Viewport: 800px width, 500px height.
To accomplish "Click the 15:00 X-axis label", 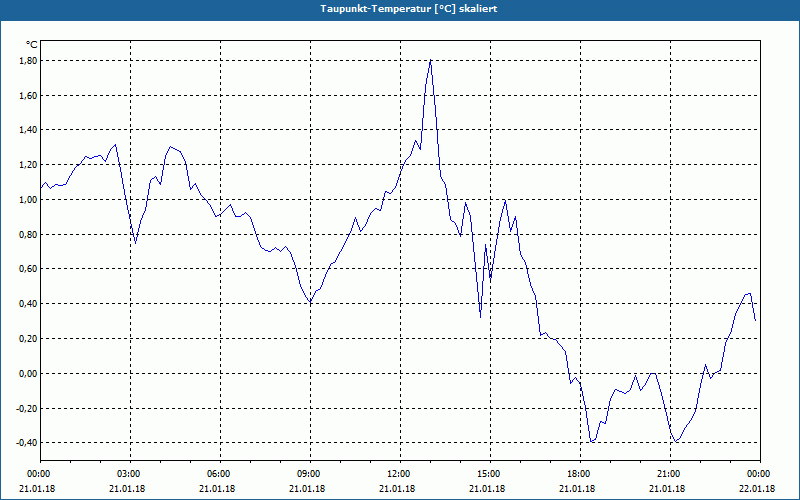I will pos(490,474).
